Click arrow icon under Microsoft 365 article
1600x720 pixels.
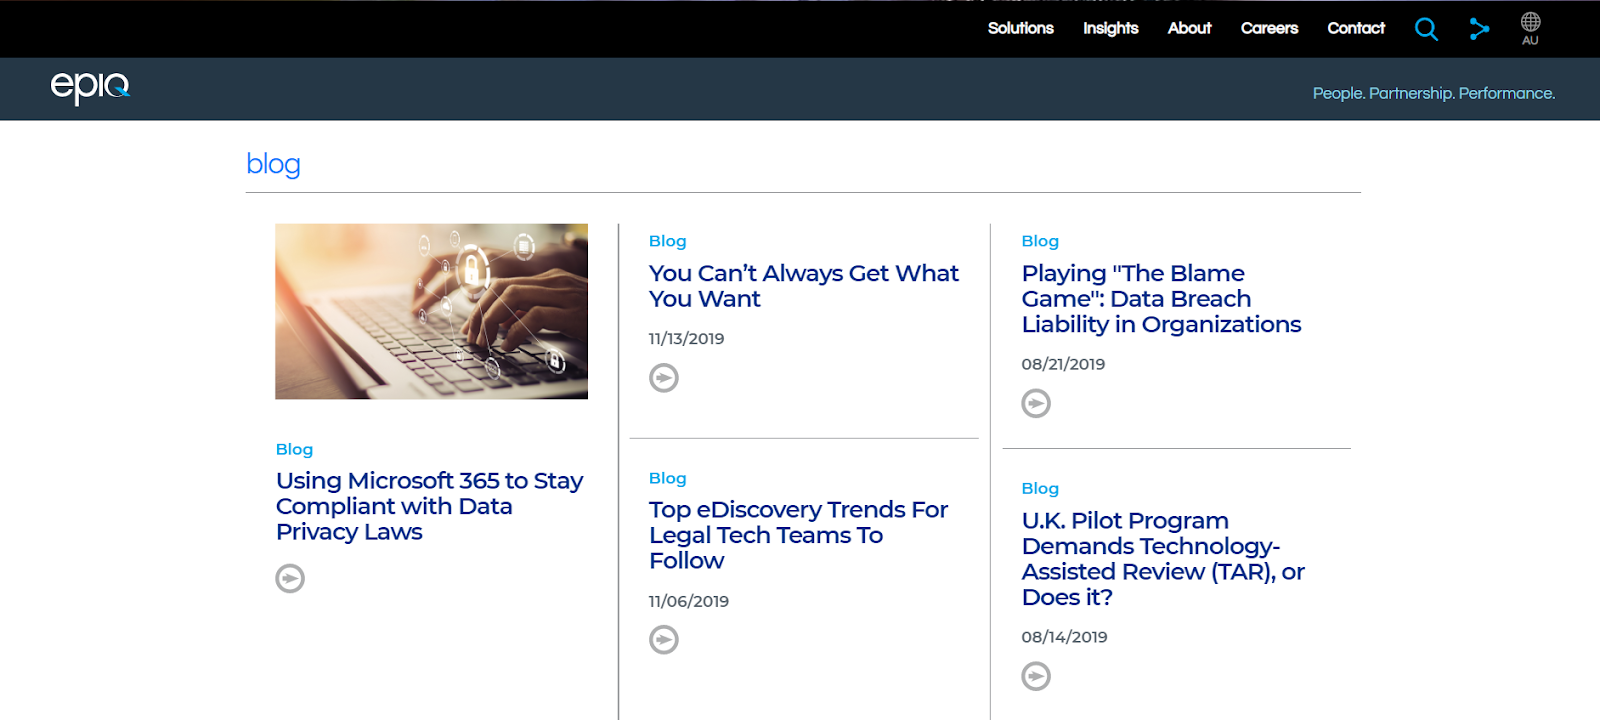click(290, 578)
